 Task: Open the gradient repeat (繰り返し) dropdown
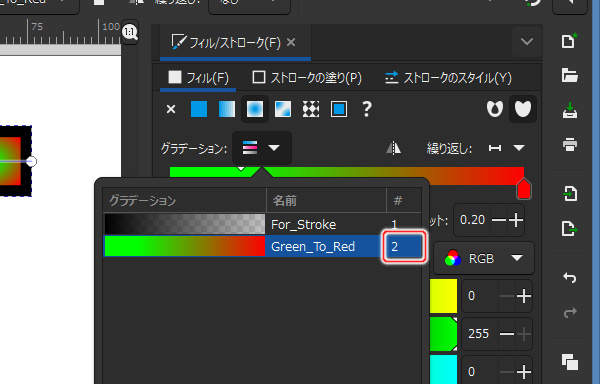point(507,148)
